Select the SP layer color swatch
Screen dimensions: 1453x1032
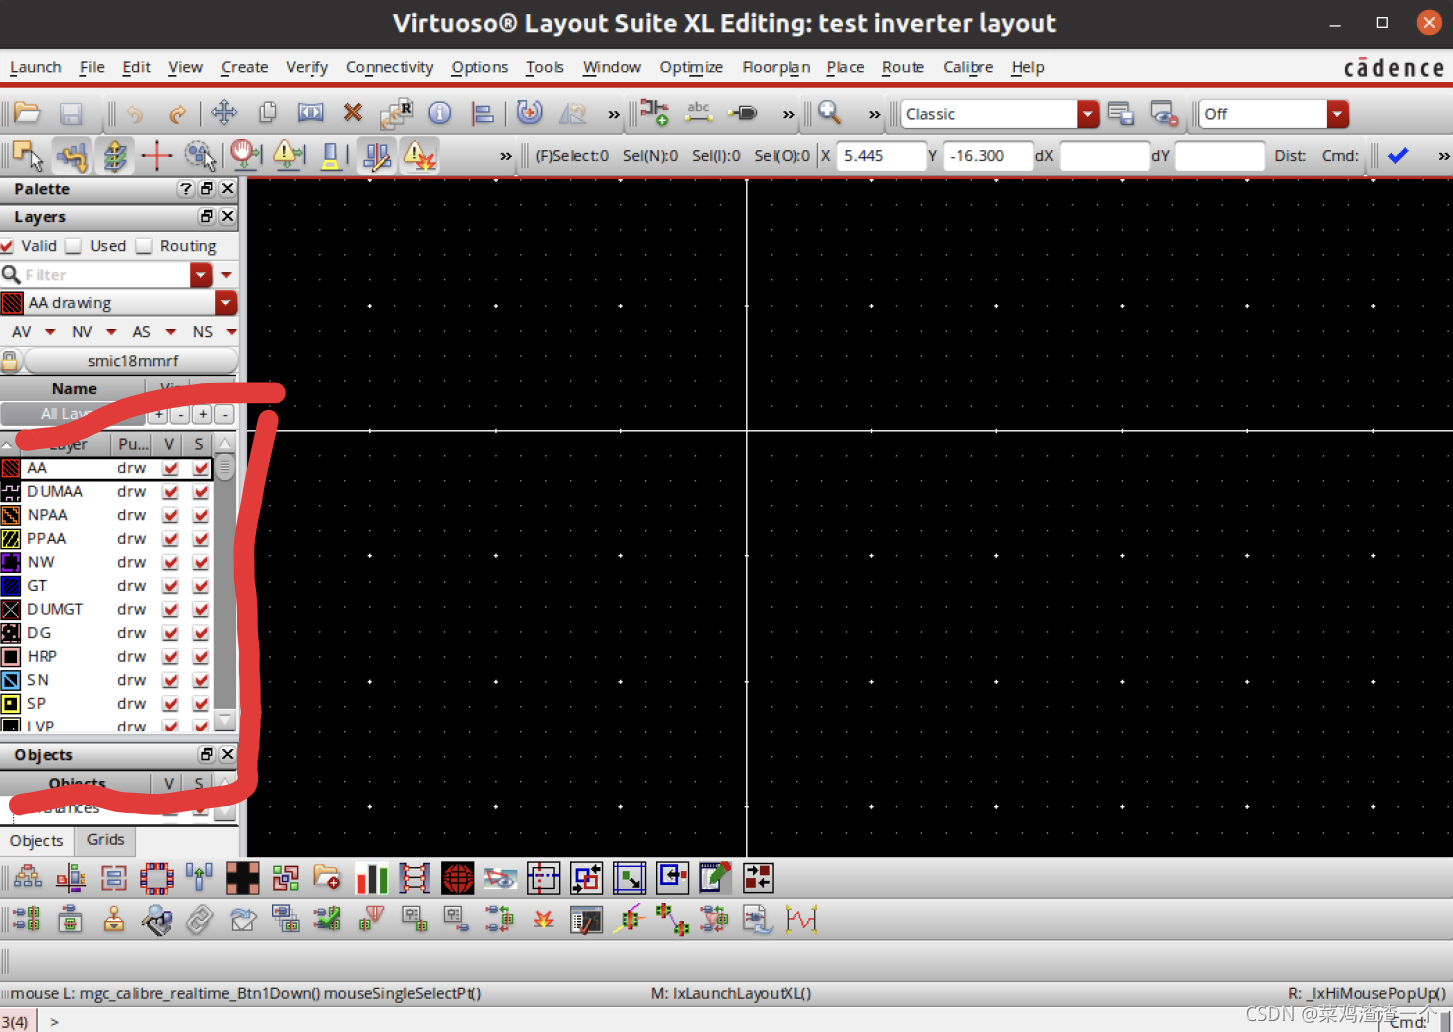tap(11, 703)
